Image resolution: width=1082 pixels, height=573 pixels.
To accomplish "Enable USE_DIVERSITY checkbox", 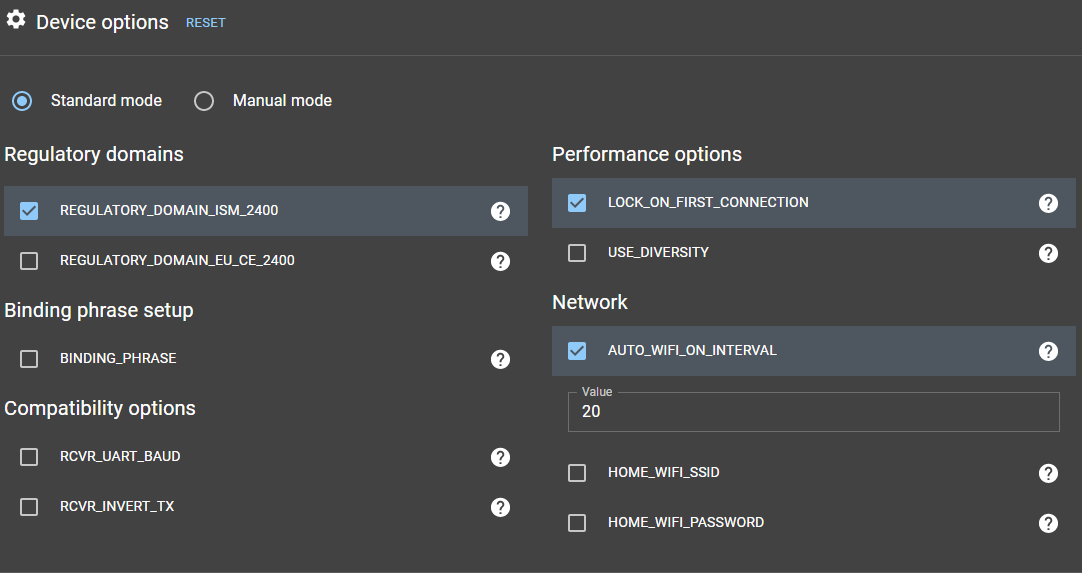I will (x=577, y=253).
